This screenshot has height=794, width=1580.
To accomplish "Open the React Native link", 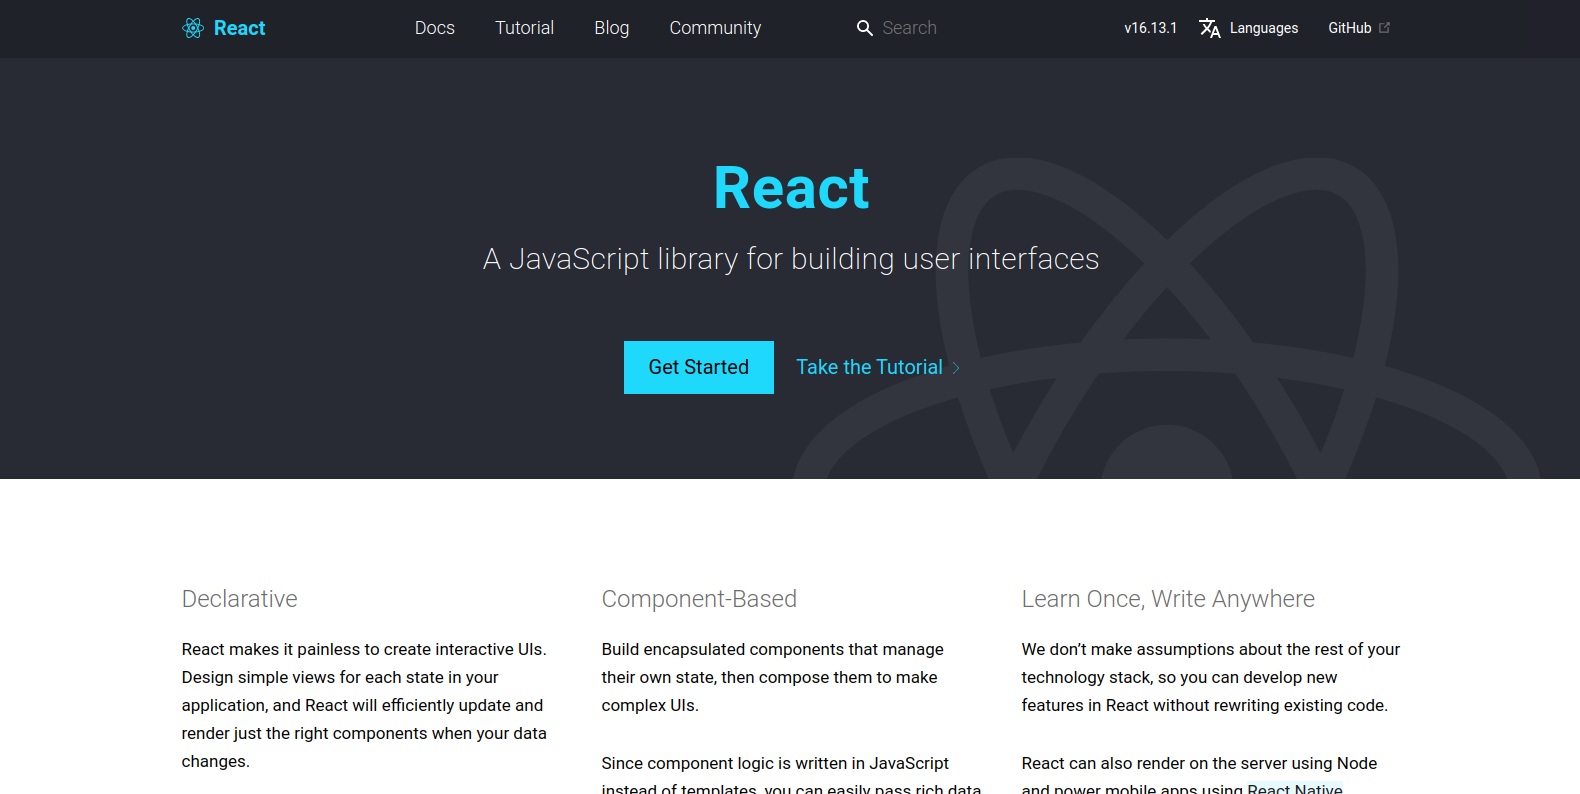I will 1294,788.
